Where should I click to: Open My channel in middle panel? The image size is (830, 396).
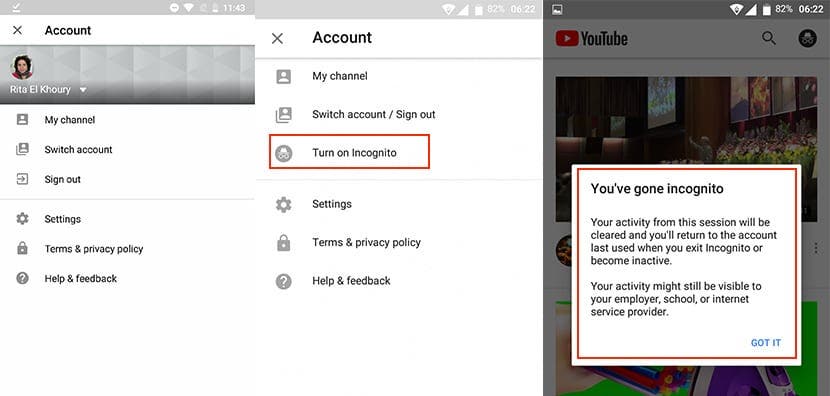point(340,76)
